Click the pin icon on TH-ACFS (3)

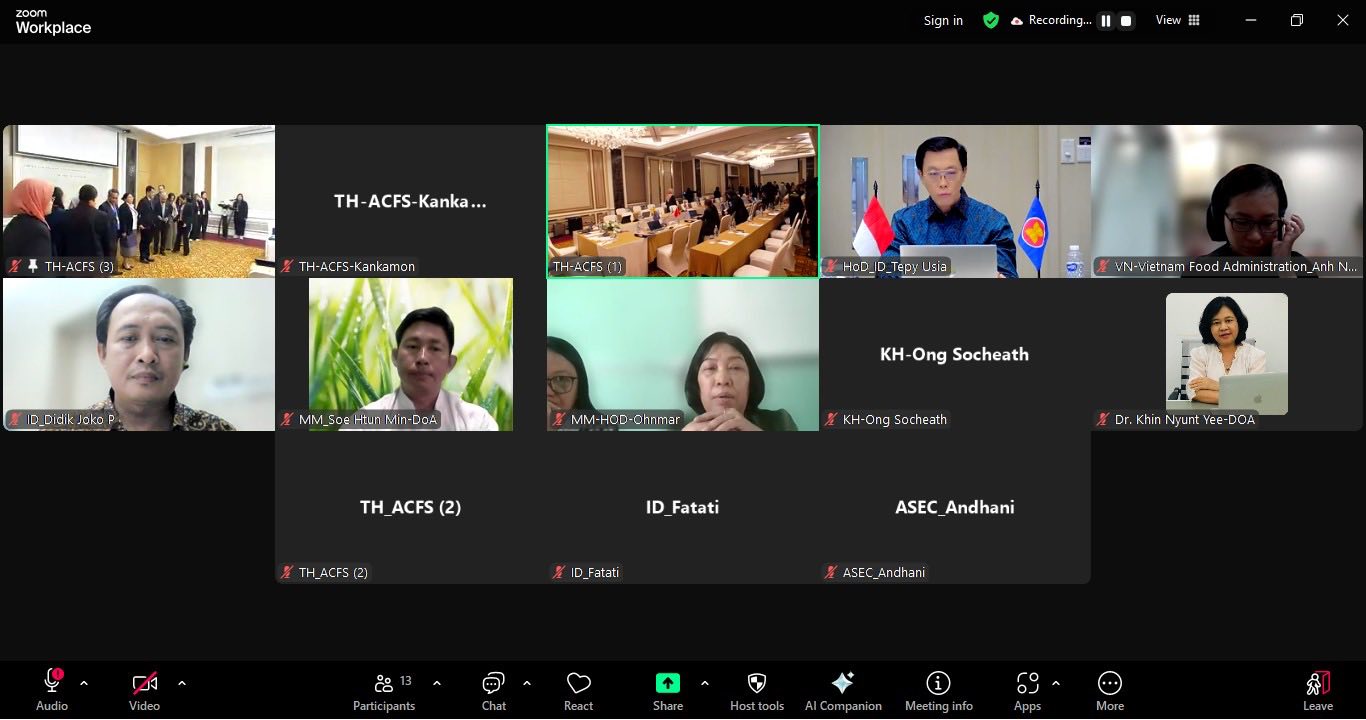(x=33, y=266)
